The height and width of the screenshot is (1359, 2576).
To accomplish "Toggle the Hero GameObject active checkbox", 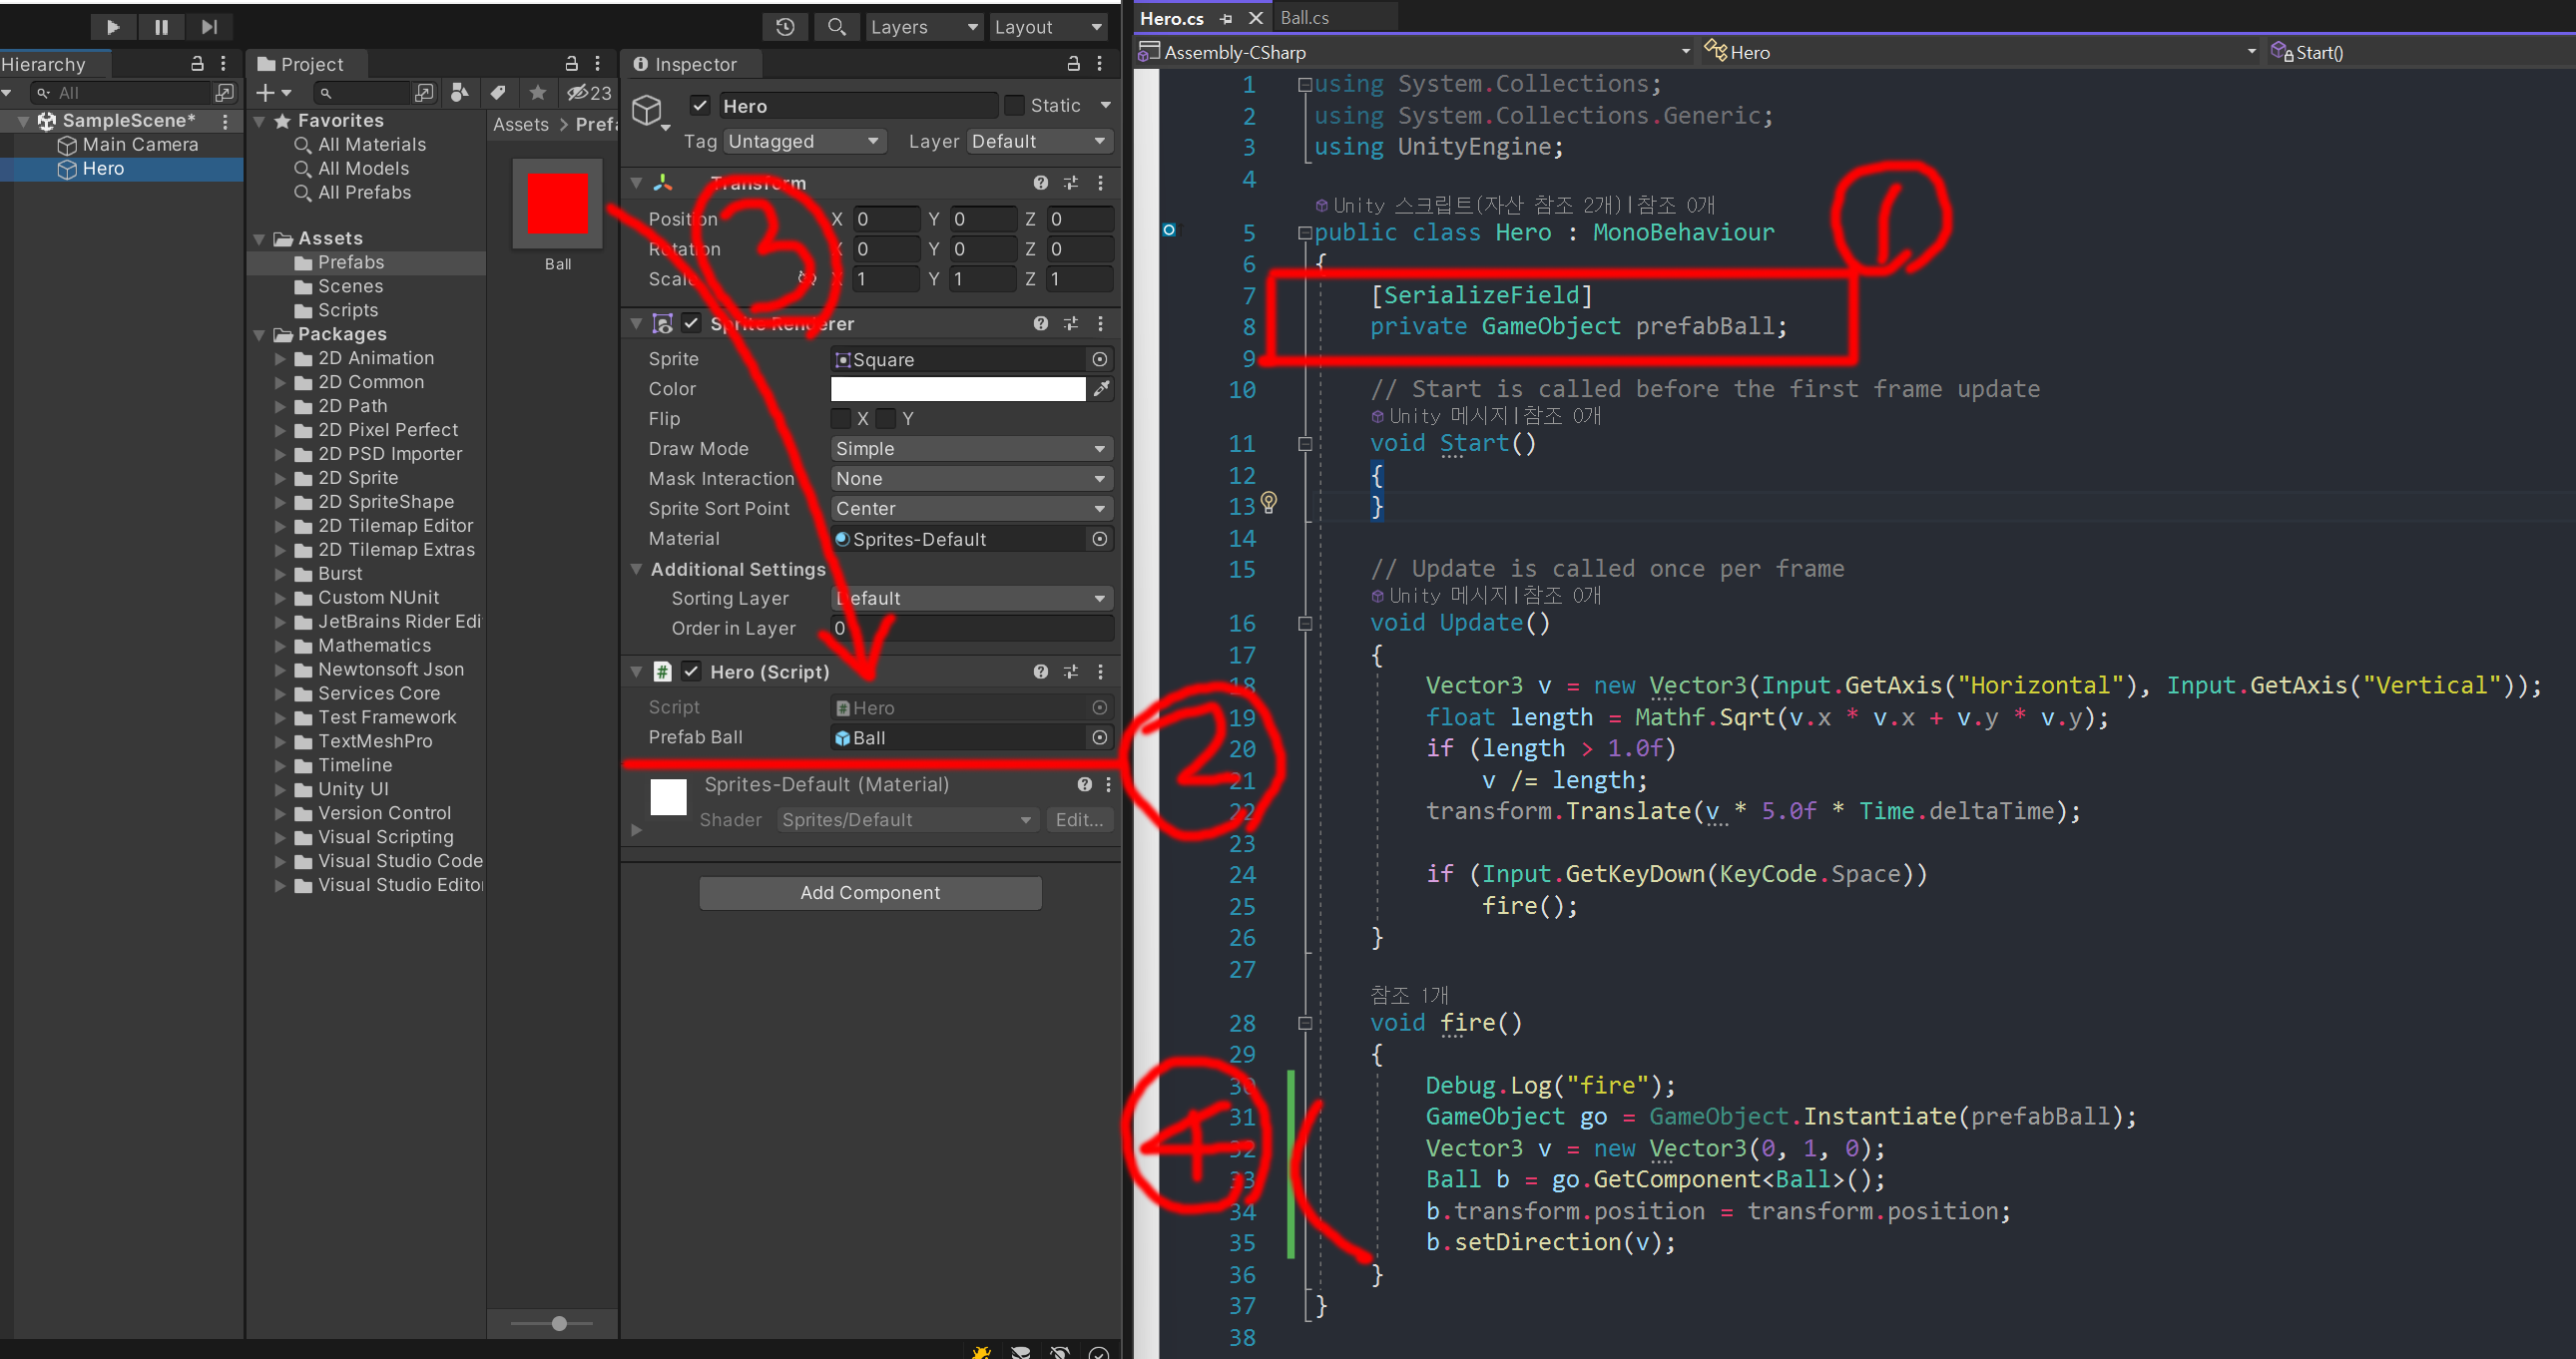I will [x=700, y=106].
